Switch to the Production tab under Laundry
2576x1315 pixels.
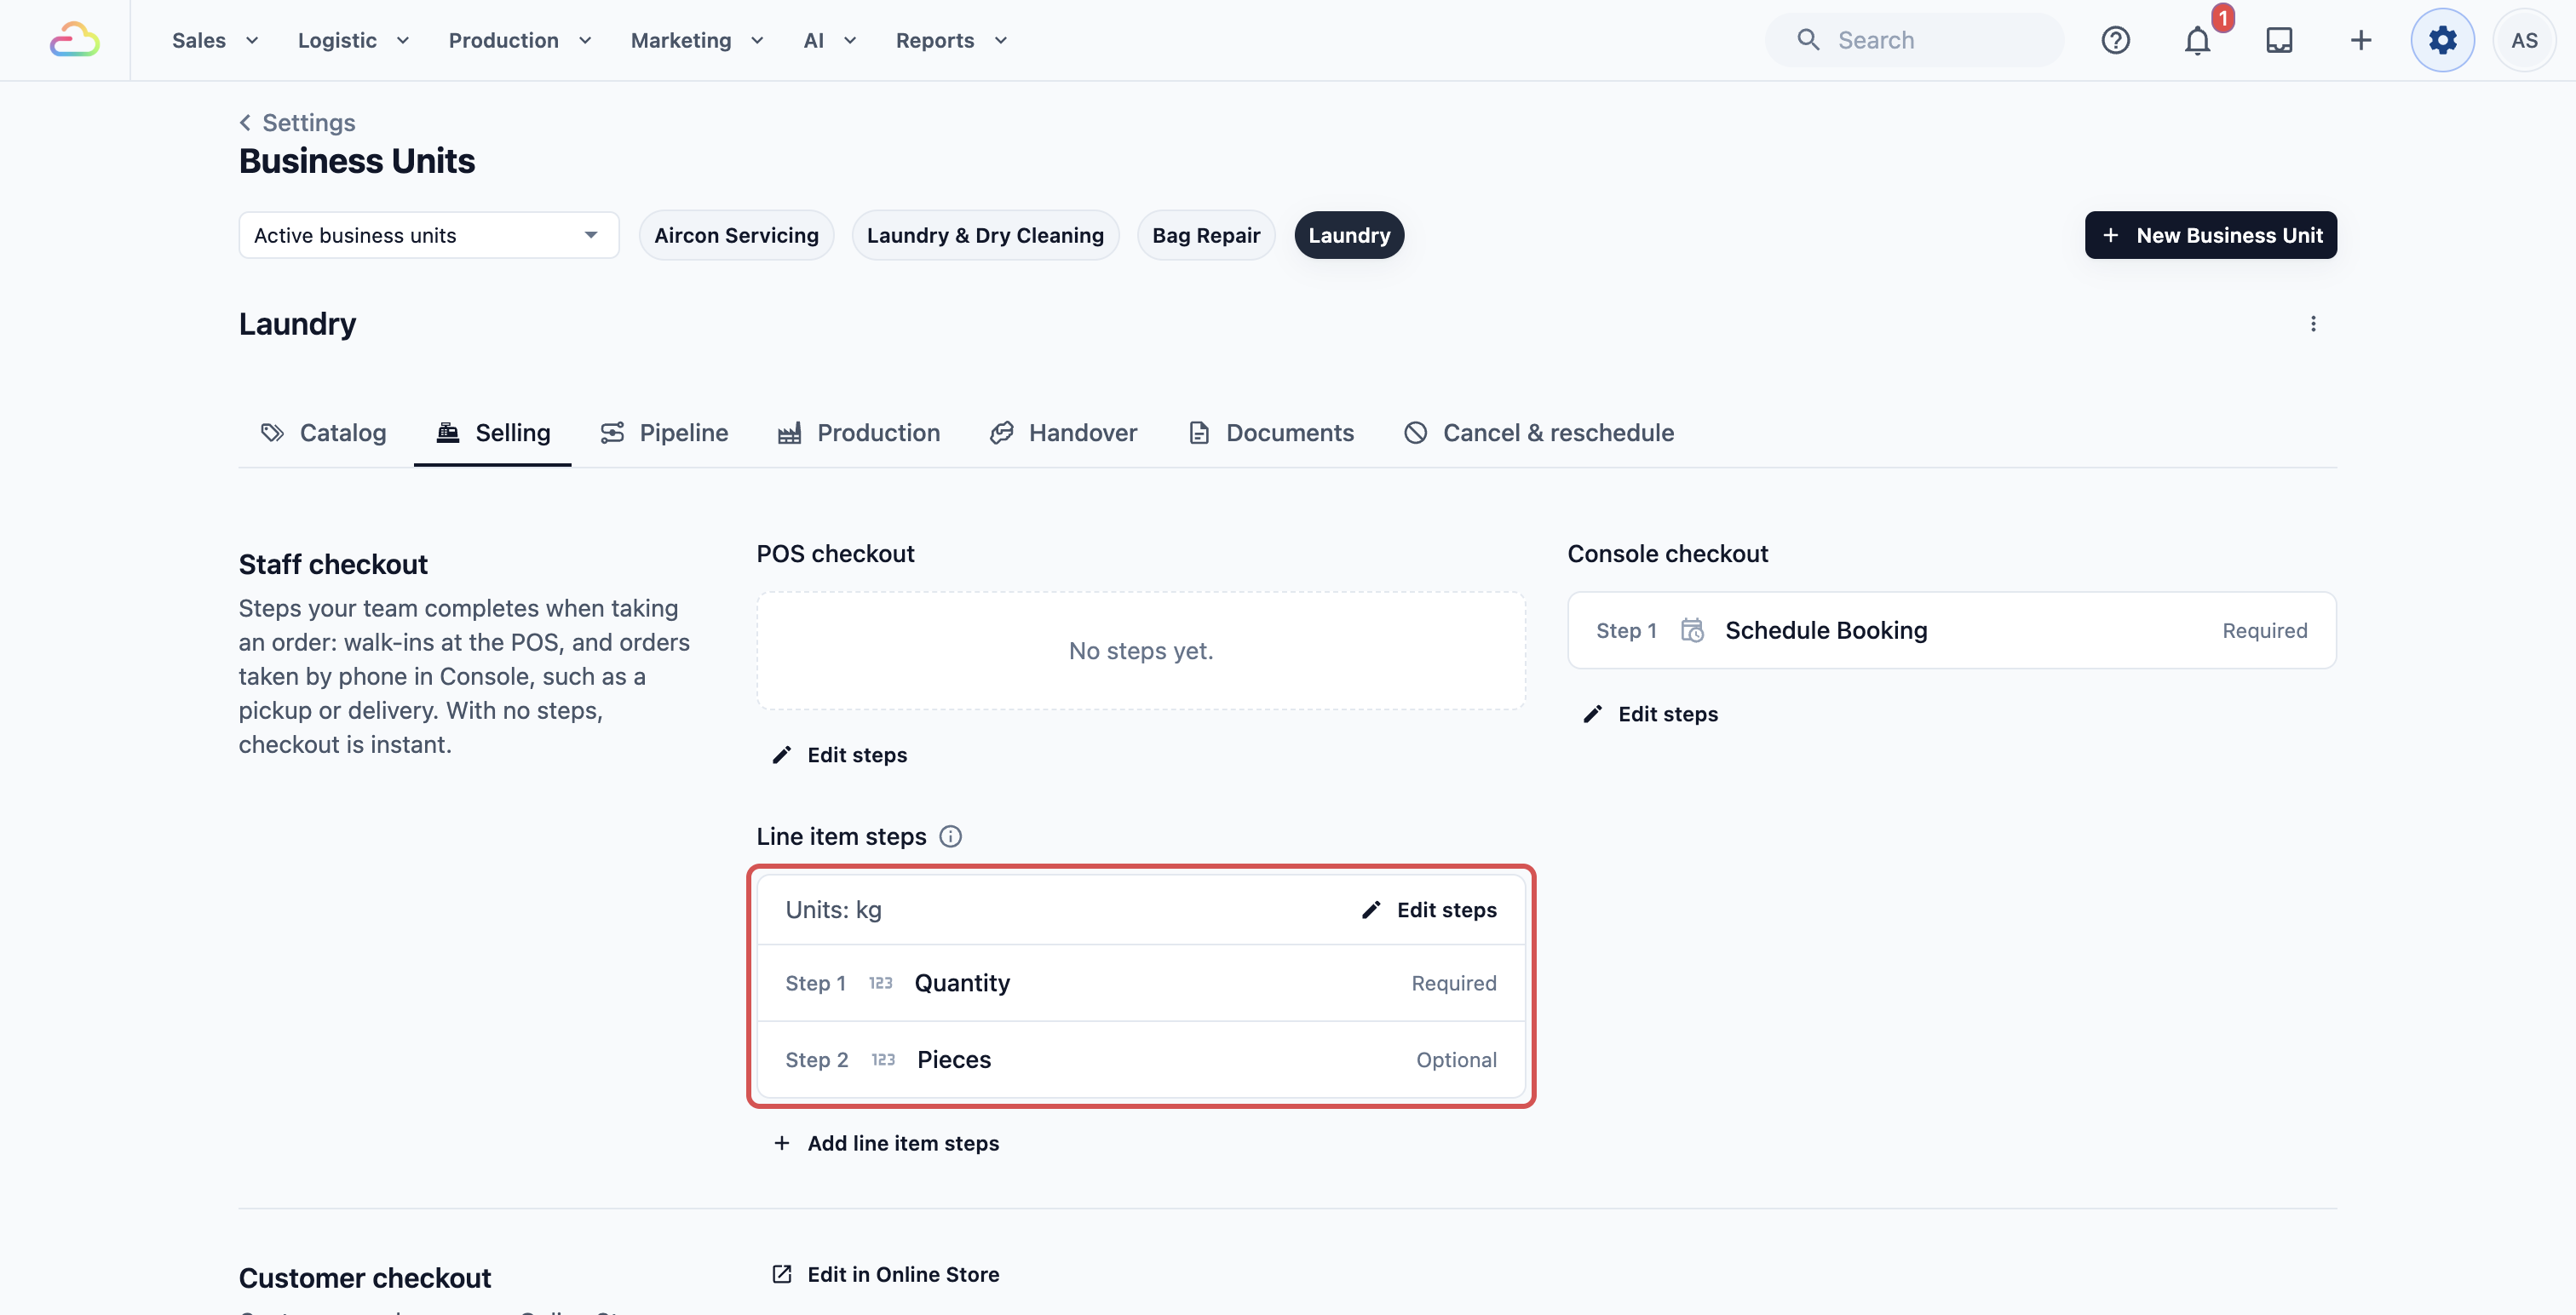click(x=859, y=433)
